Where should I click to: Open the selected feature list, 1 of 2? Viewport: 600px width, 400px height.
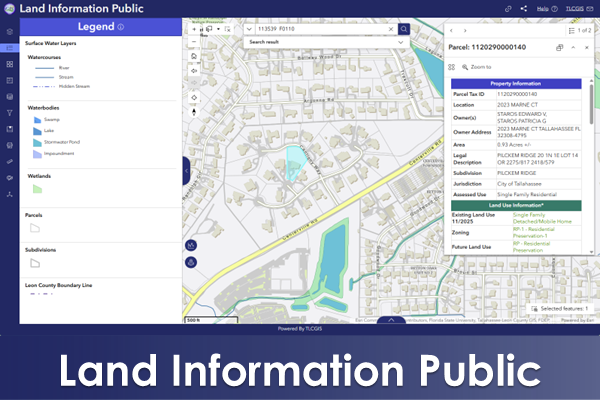click(580, 31)
